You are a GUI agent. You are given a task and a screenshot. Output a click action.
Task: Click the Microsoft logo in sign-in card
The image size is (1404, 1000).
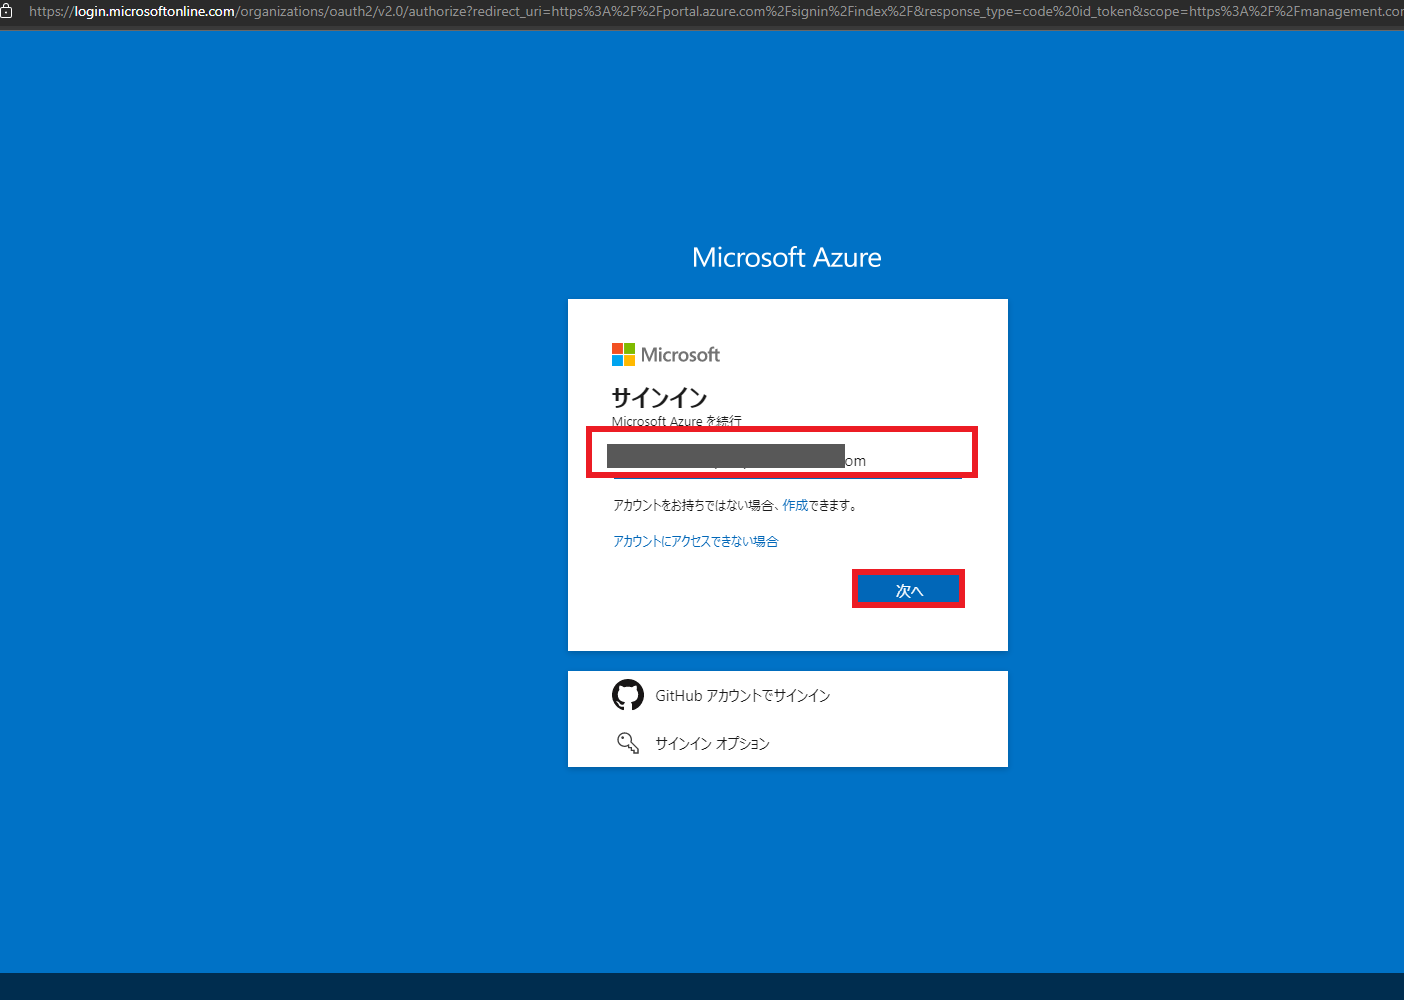(x=666, y=355)
